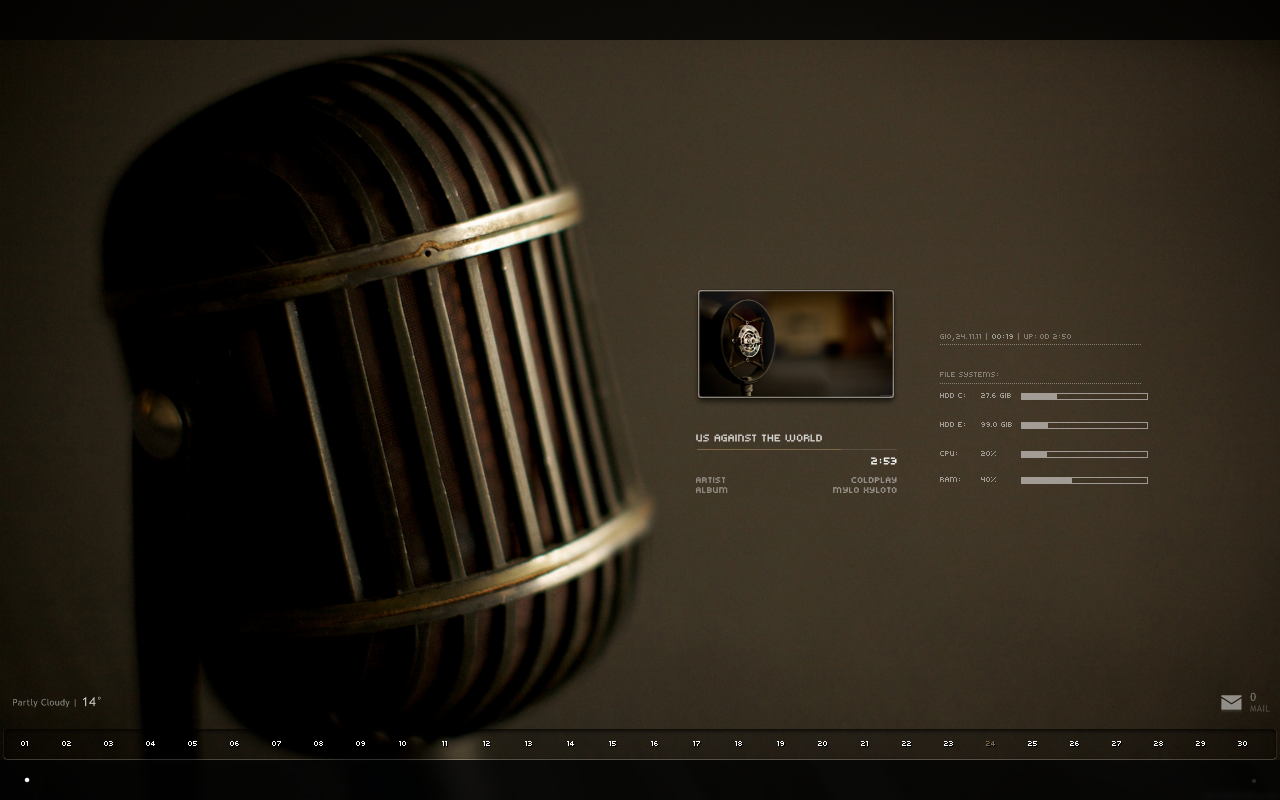Select calendar day 18
This screenshot has height=800, width=1280.
coord(738,743)
